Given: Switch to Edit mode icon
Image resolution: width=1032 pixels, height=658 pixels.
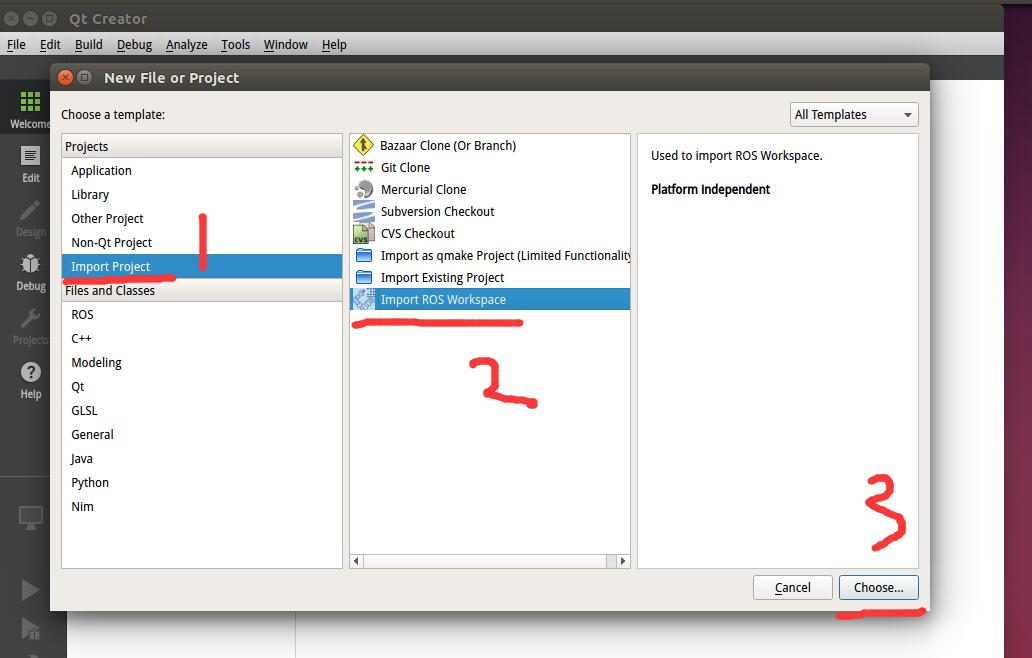Looking at the screenshot, I should pyautogui.click(x=30, y=157).
